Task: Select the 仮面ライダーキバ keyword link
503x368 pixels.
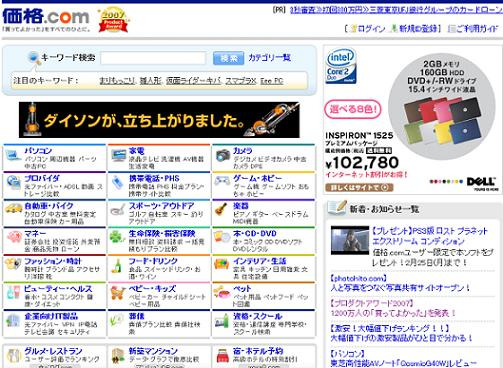Action: tap(194, 81)
